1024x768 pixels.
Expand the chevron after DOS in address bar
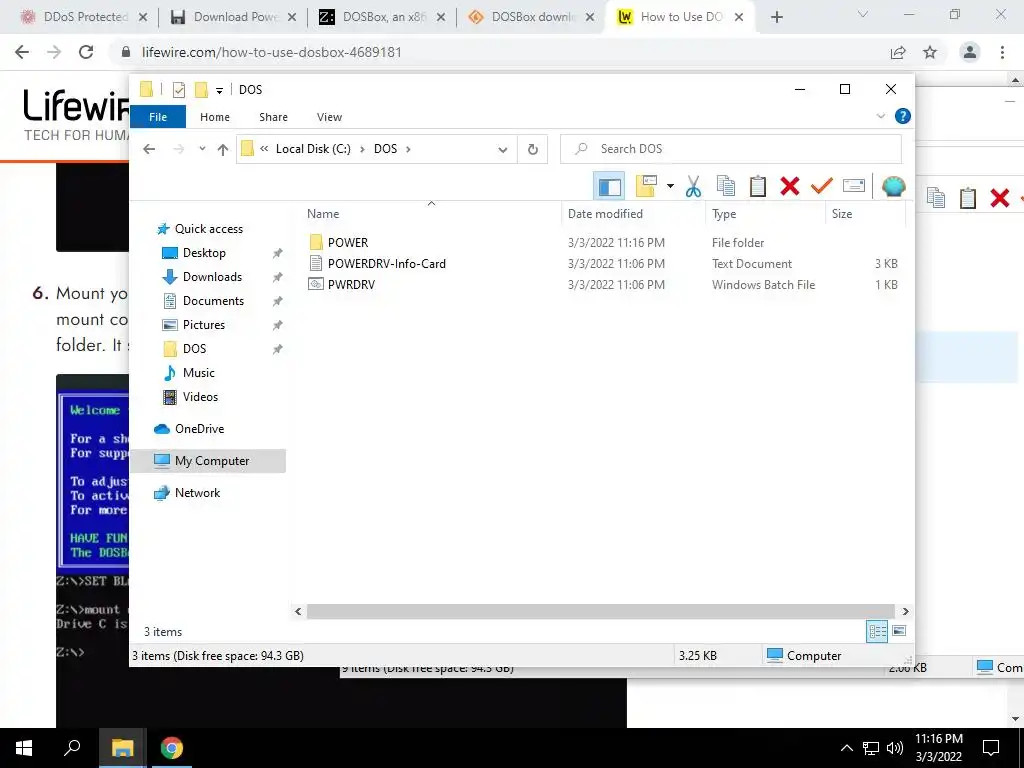click(x=408, y=149)
